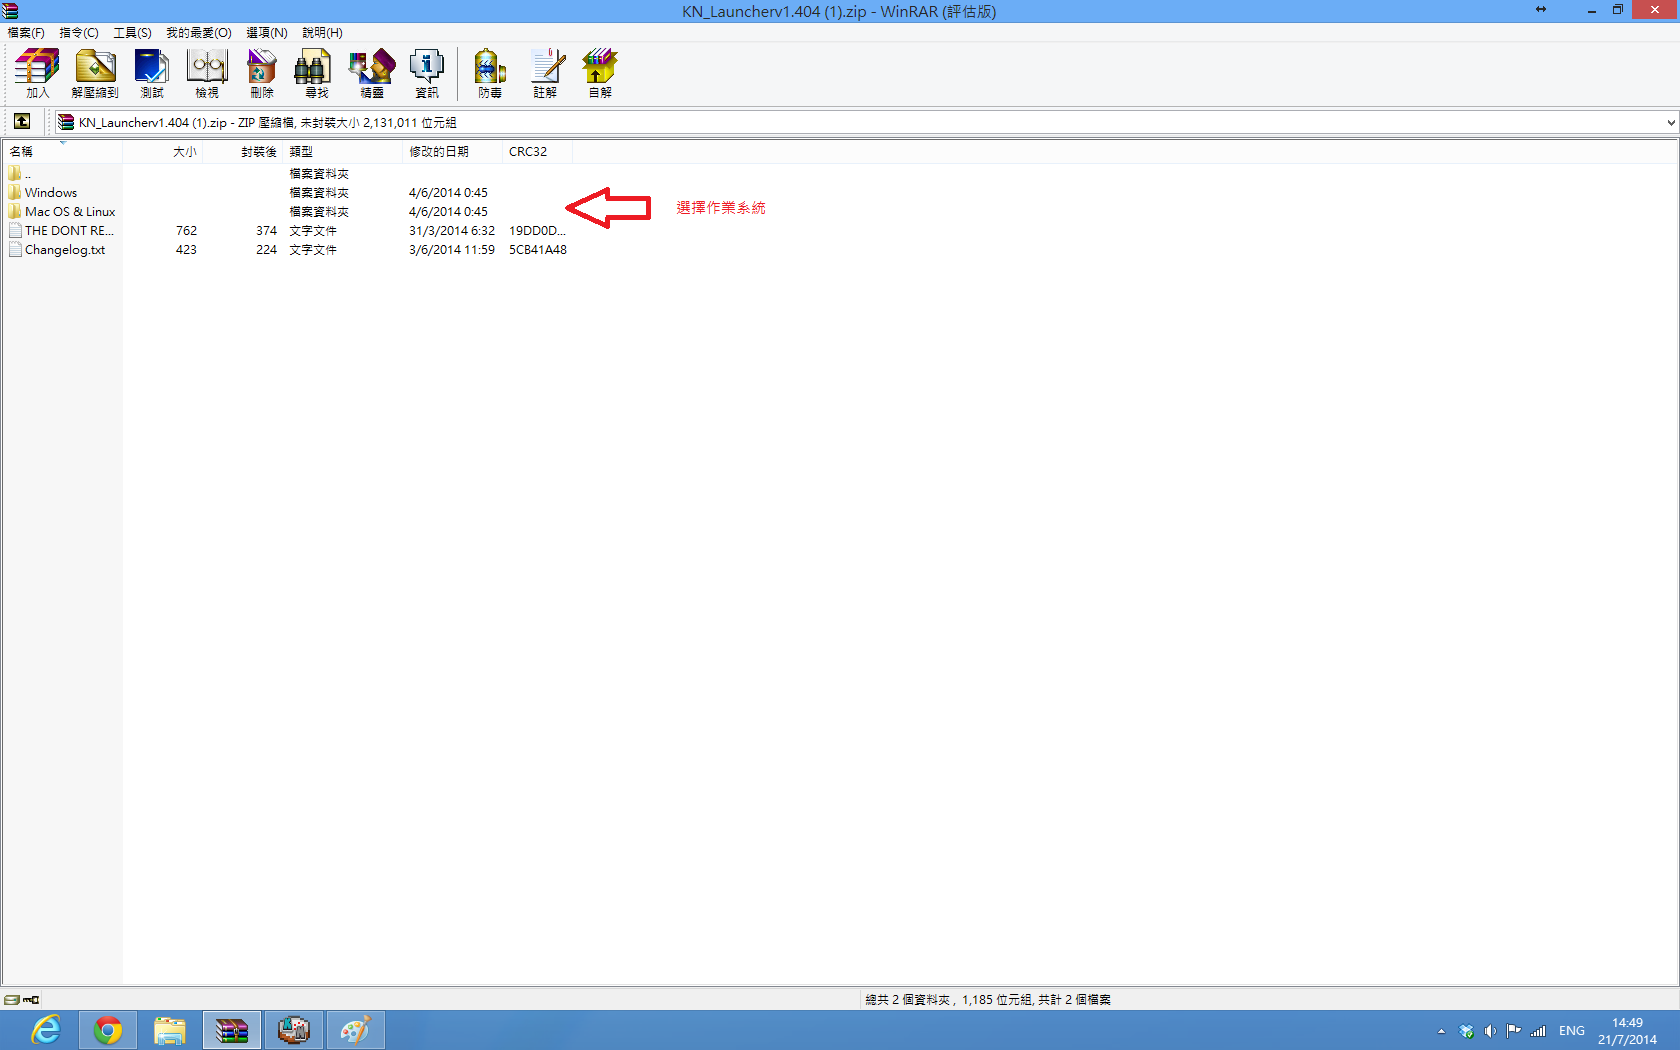1680x1050 pixels.
Task: Click the Windows row date 4/6/2014 0:45
Action: pos(448,193)
